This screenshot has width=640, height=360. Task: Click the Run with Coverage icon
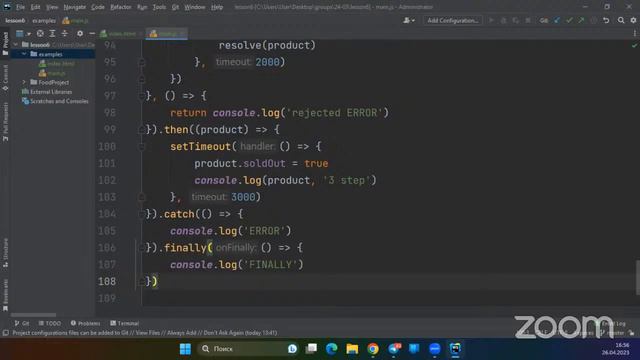pos(516,20)
